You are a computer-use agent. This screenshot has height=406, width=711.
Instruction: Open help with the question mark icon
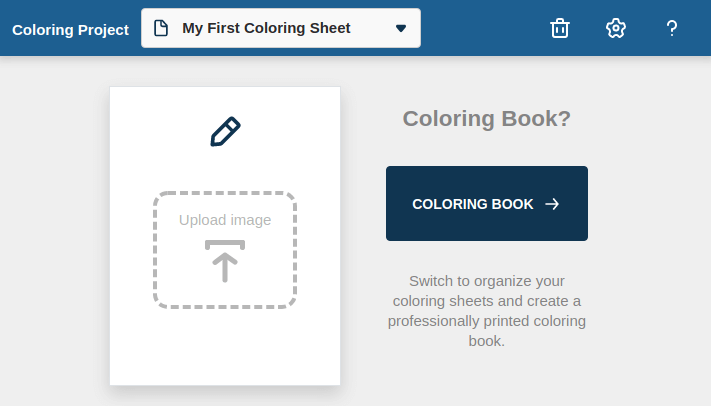[672, 29]
